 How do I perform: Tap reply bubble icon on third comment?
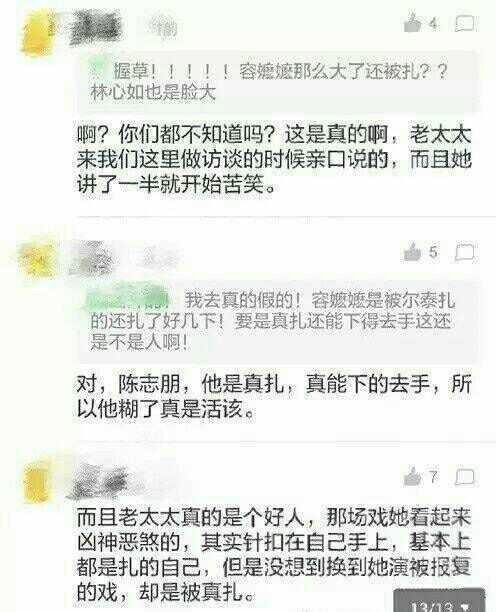(x=465, y=477)
